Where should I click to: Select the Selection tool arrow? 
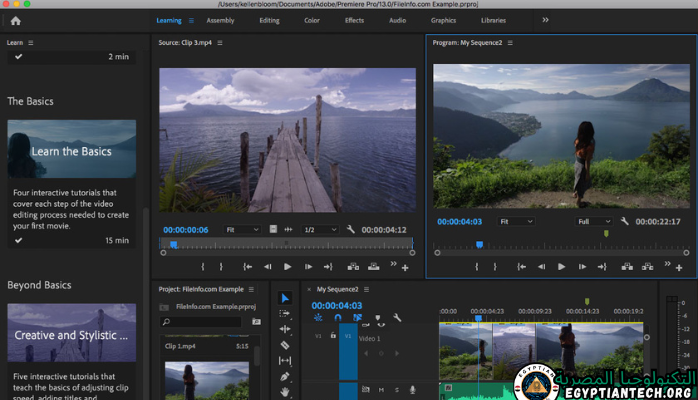click(285, 297)
